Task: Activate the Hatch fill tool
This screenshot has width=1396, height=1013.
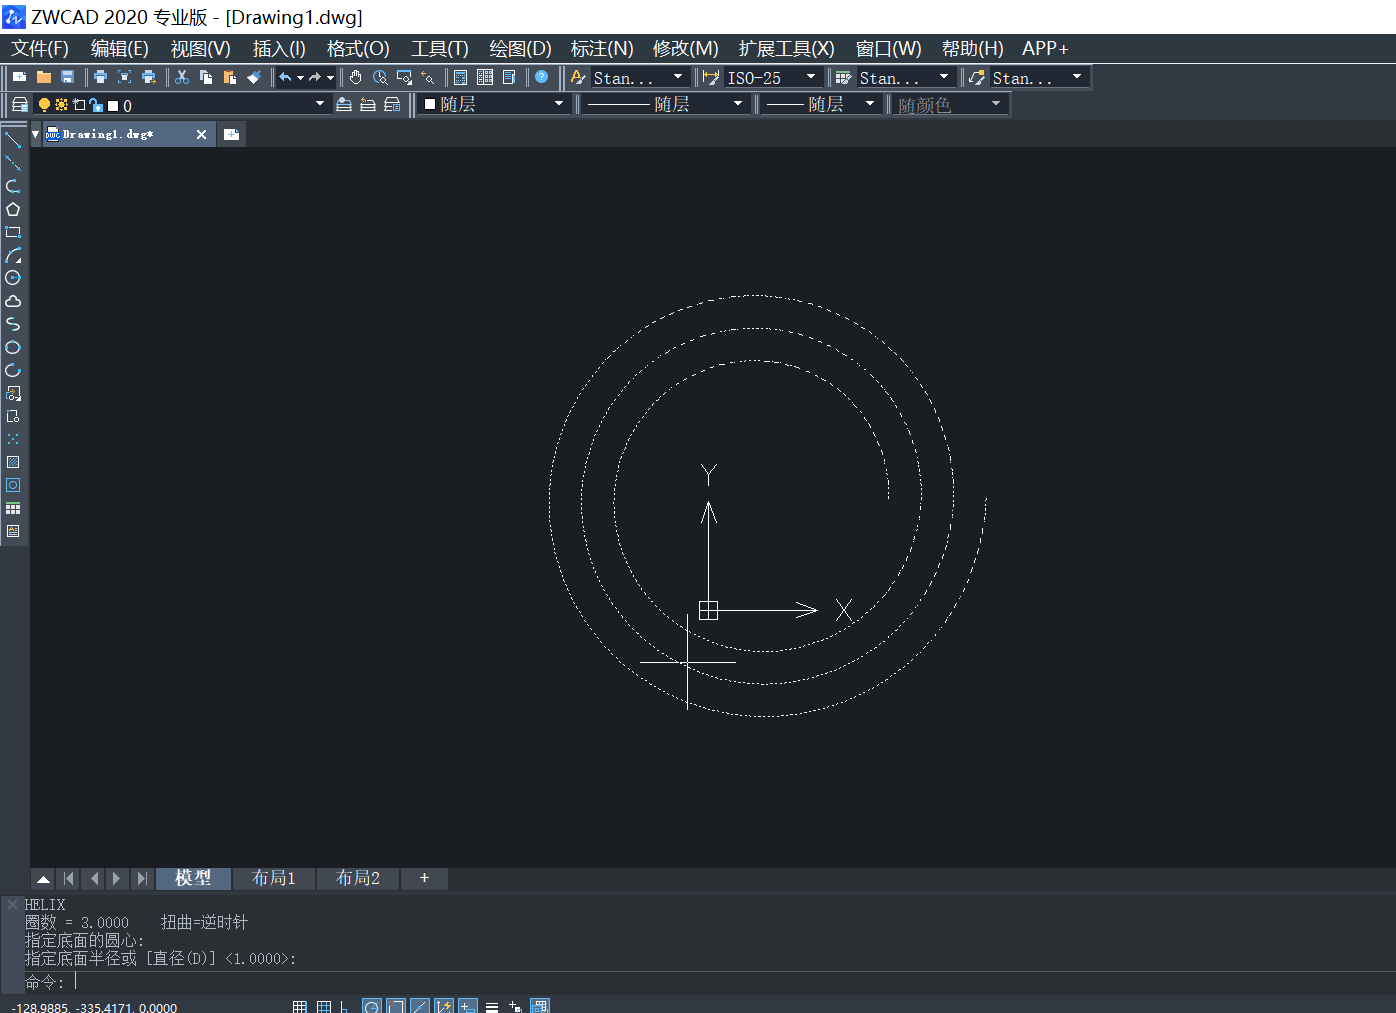Action: point(13,462)
